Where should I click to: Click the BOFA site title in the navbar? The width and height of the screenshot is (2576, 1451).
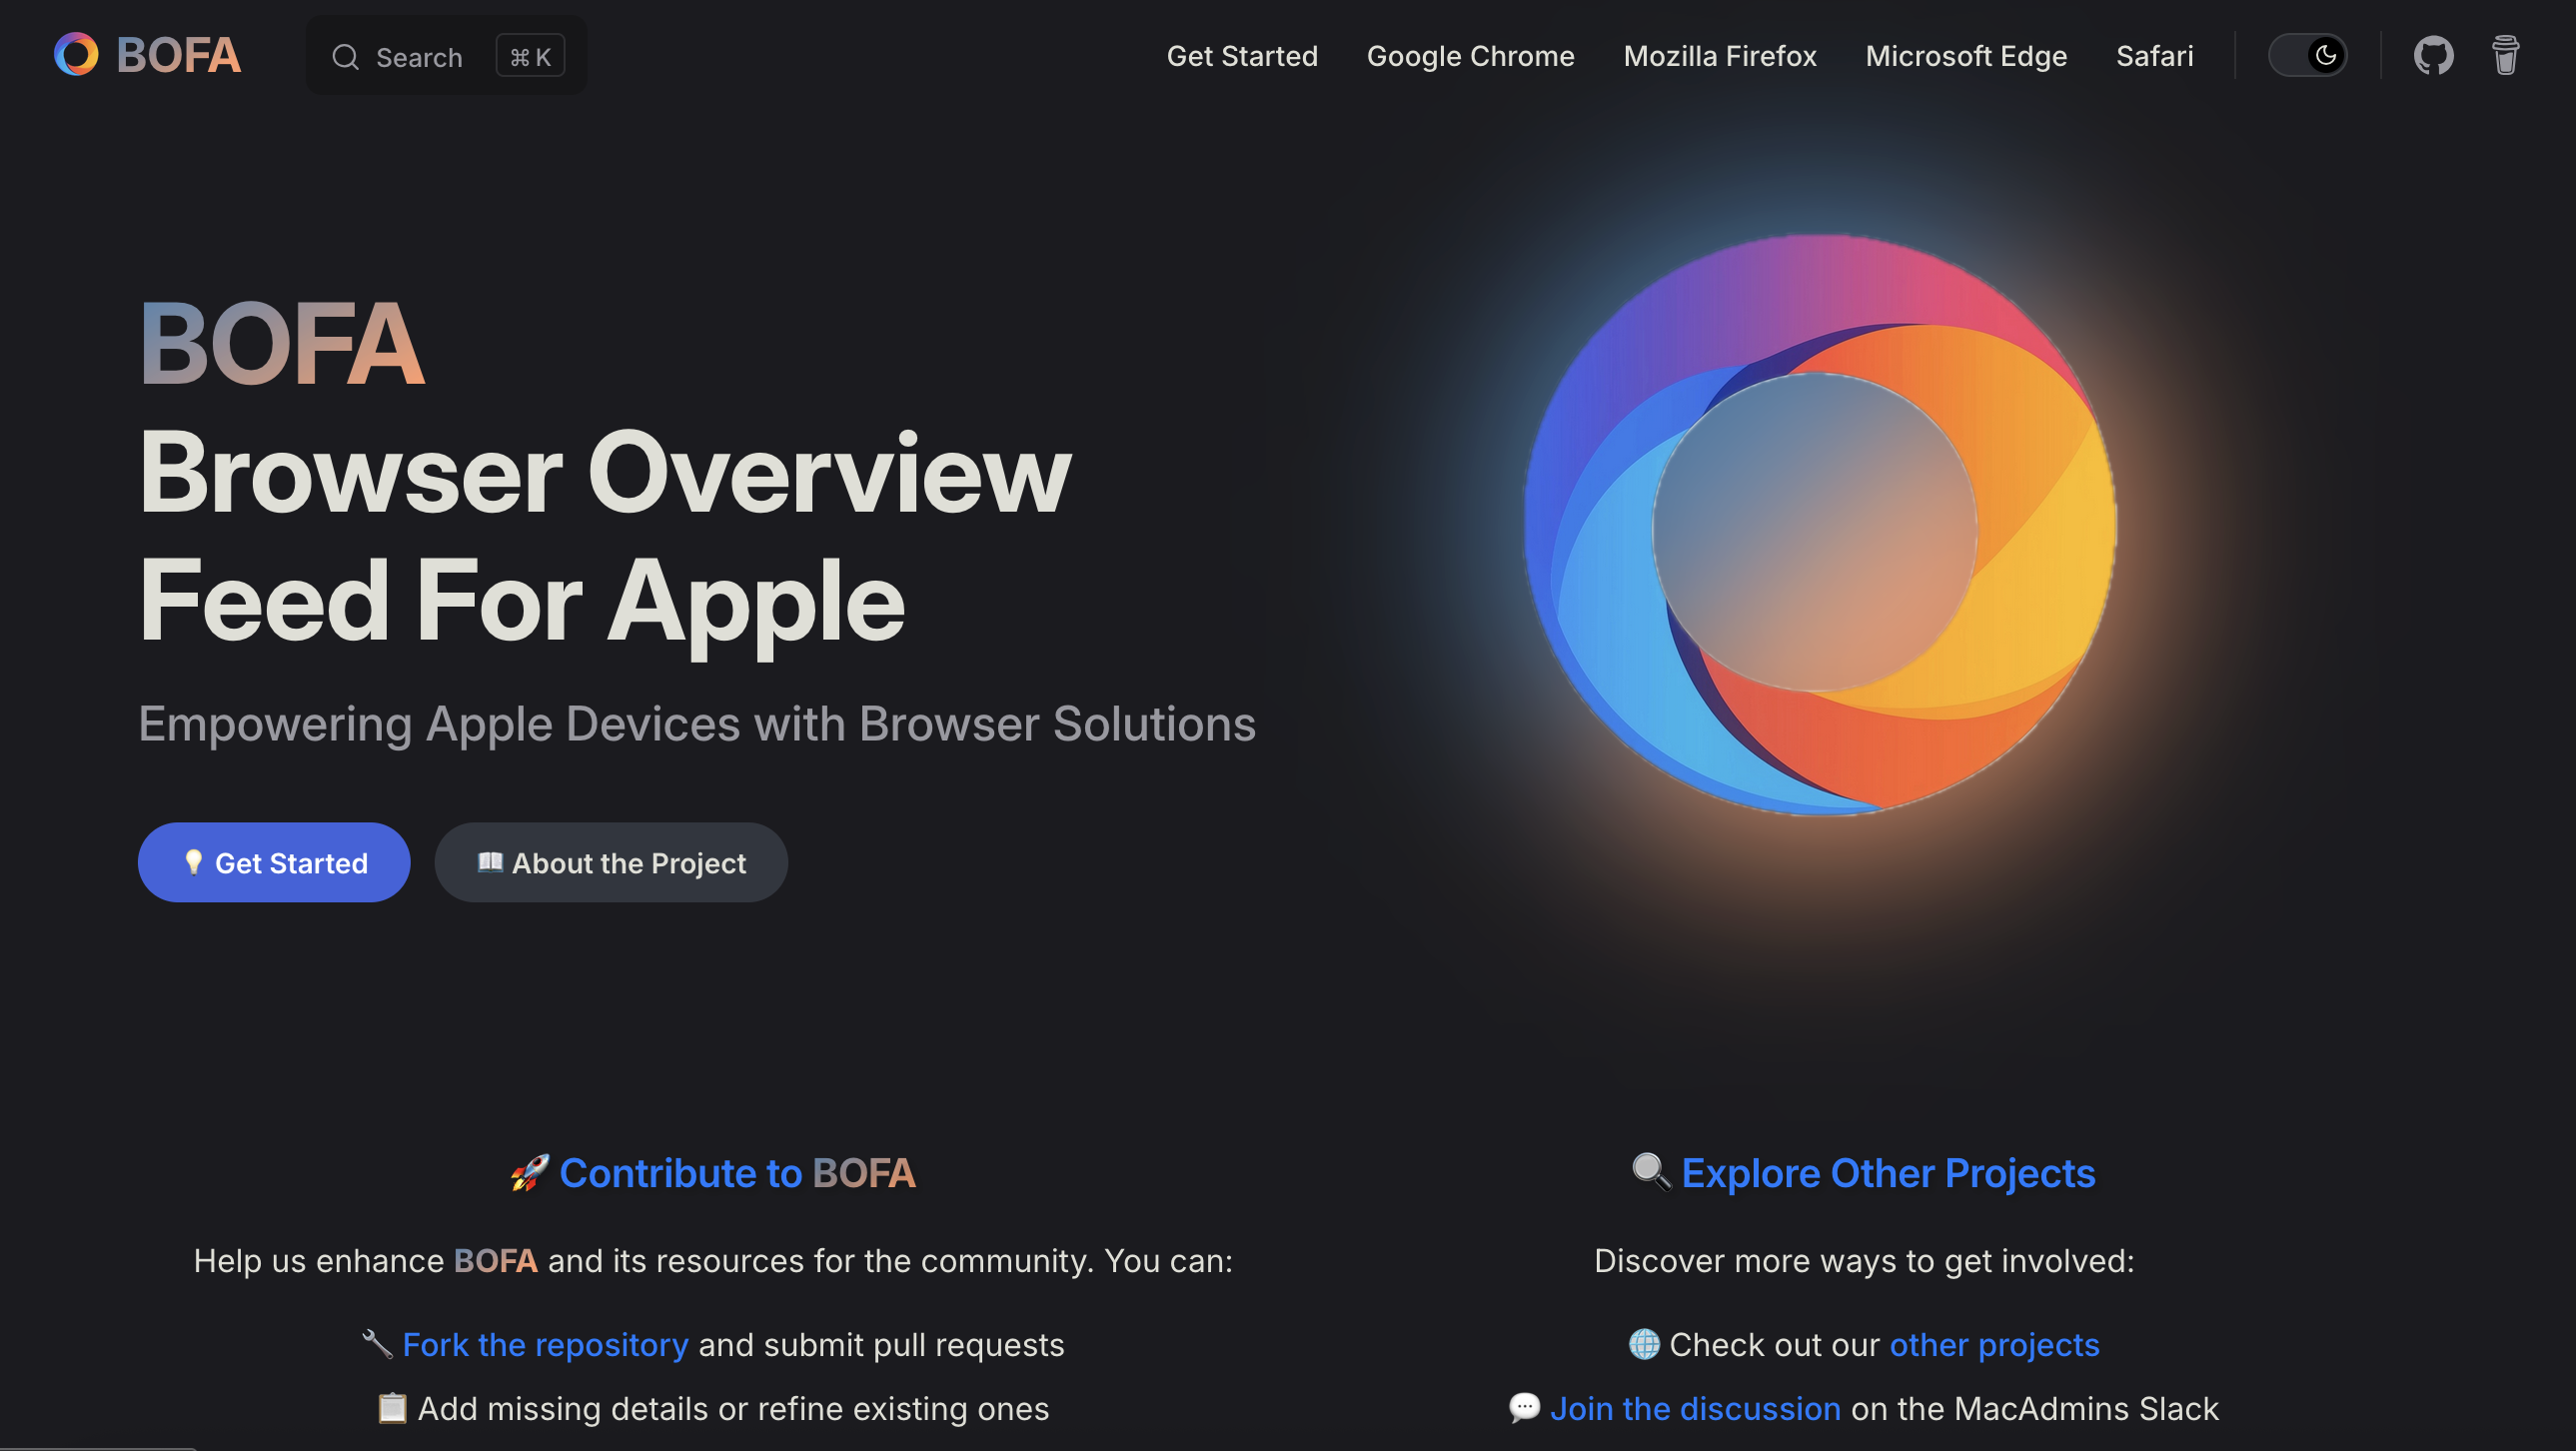(x=178, y=55)
